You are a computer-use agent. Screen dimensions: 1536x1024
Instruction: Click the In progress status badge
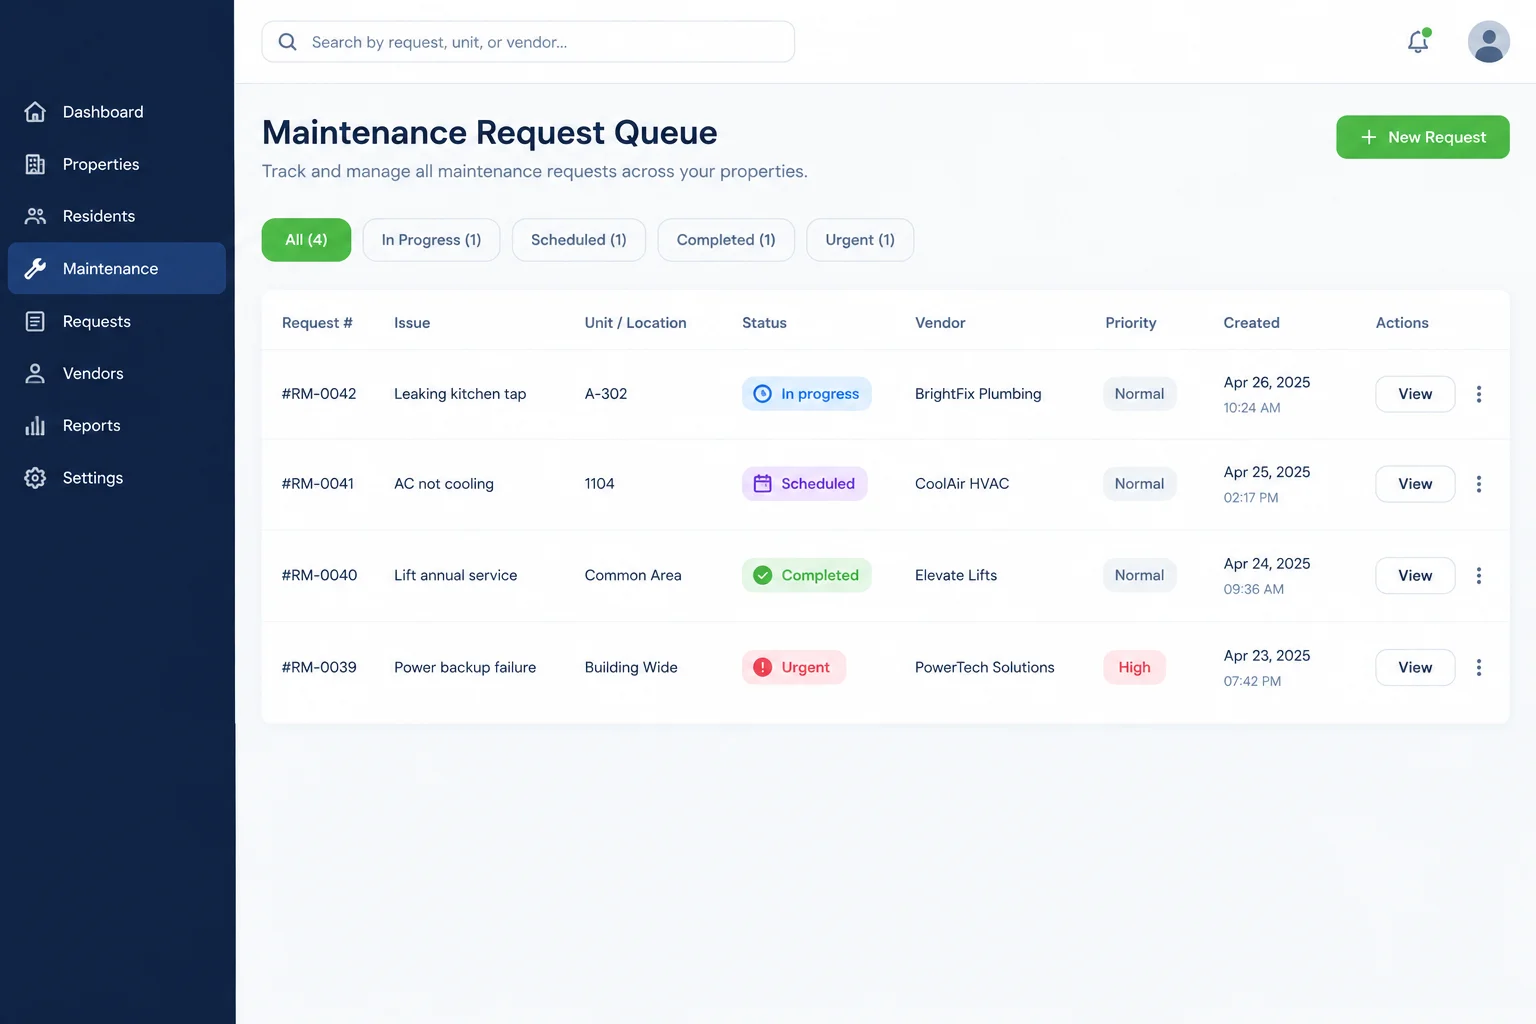806,394
